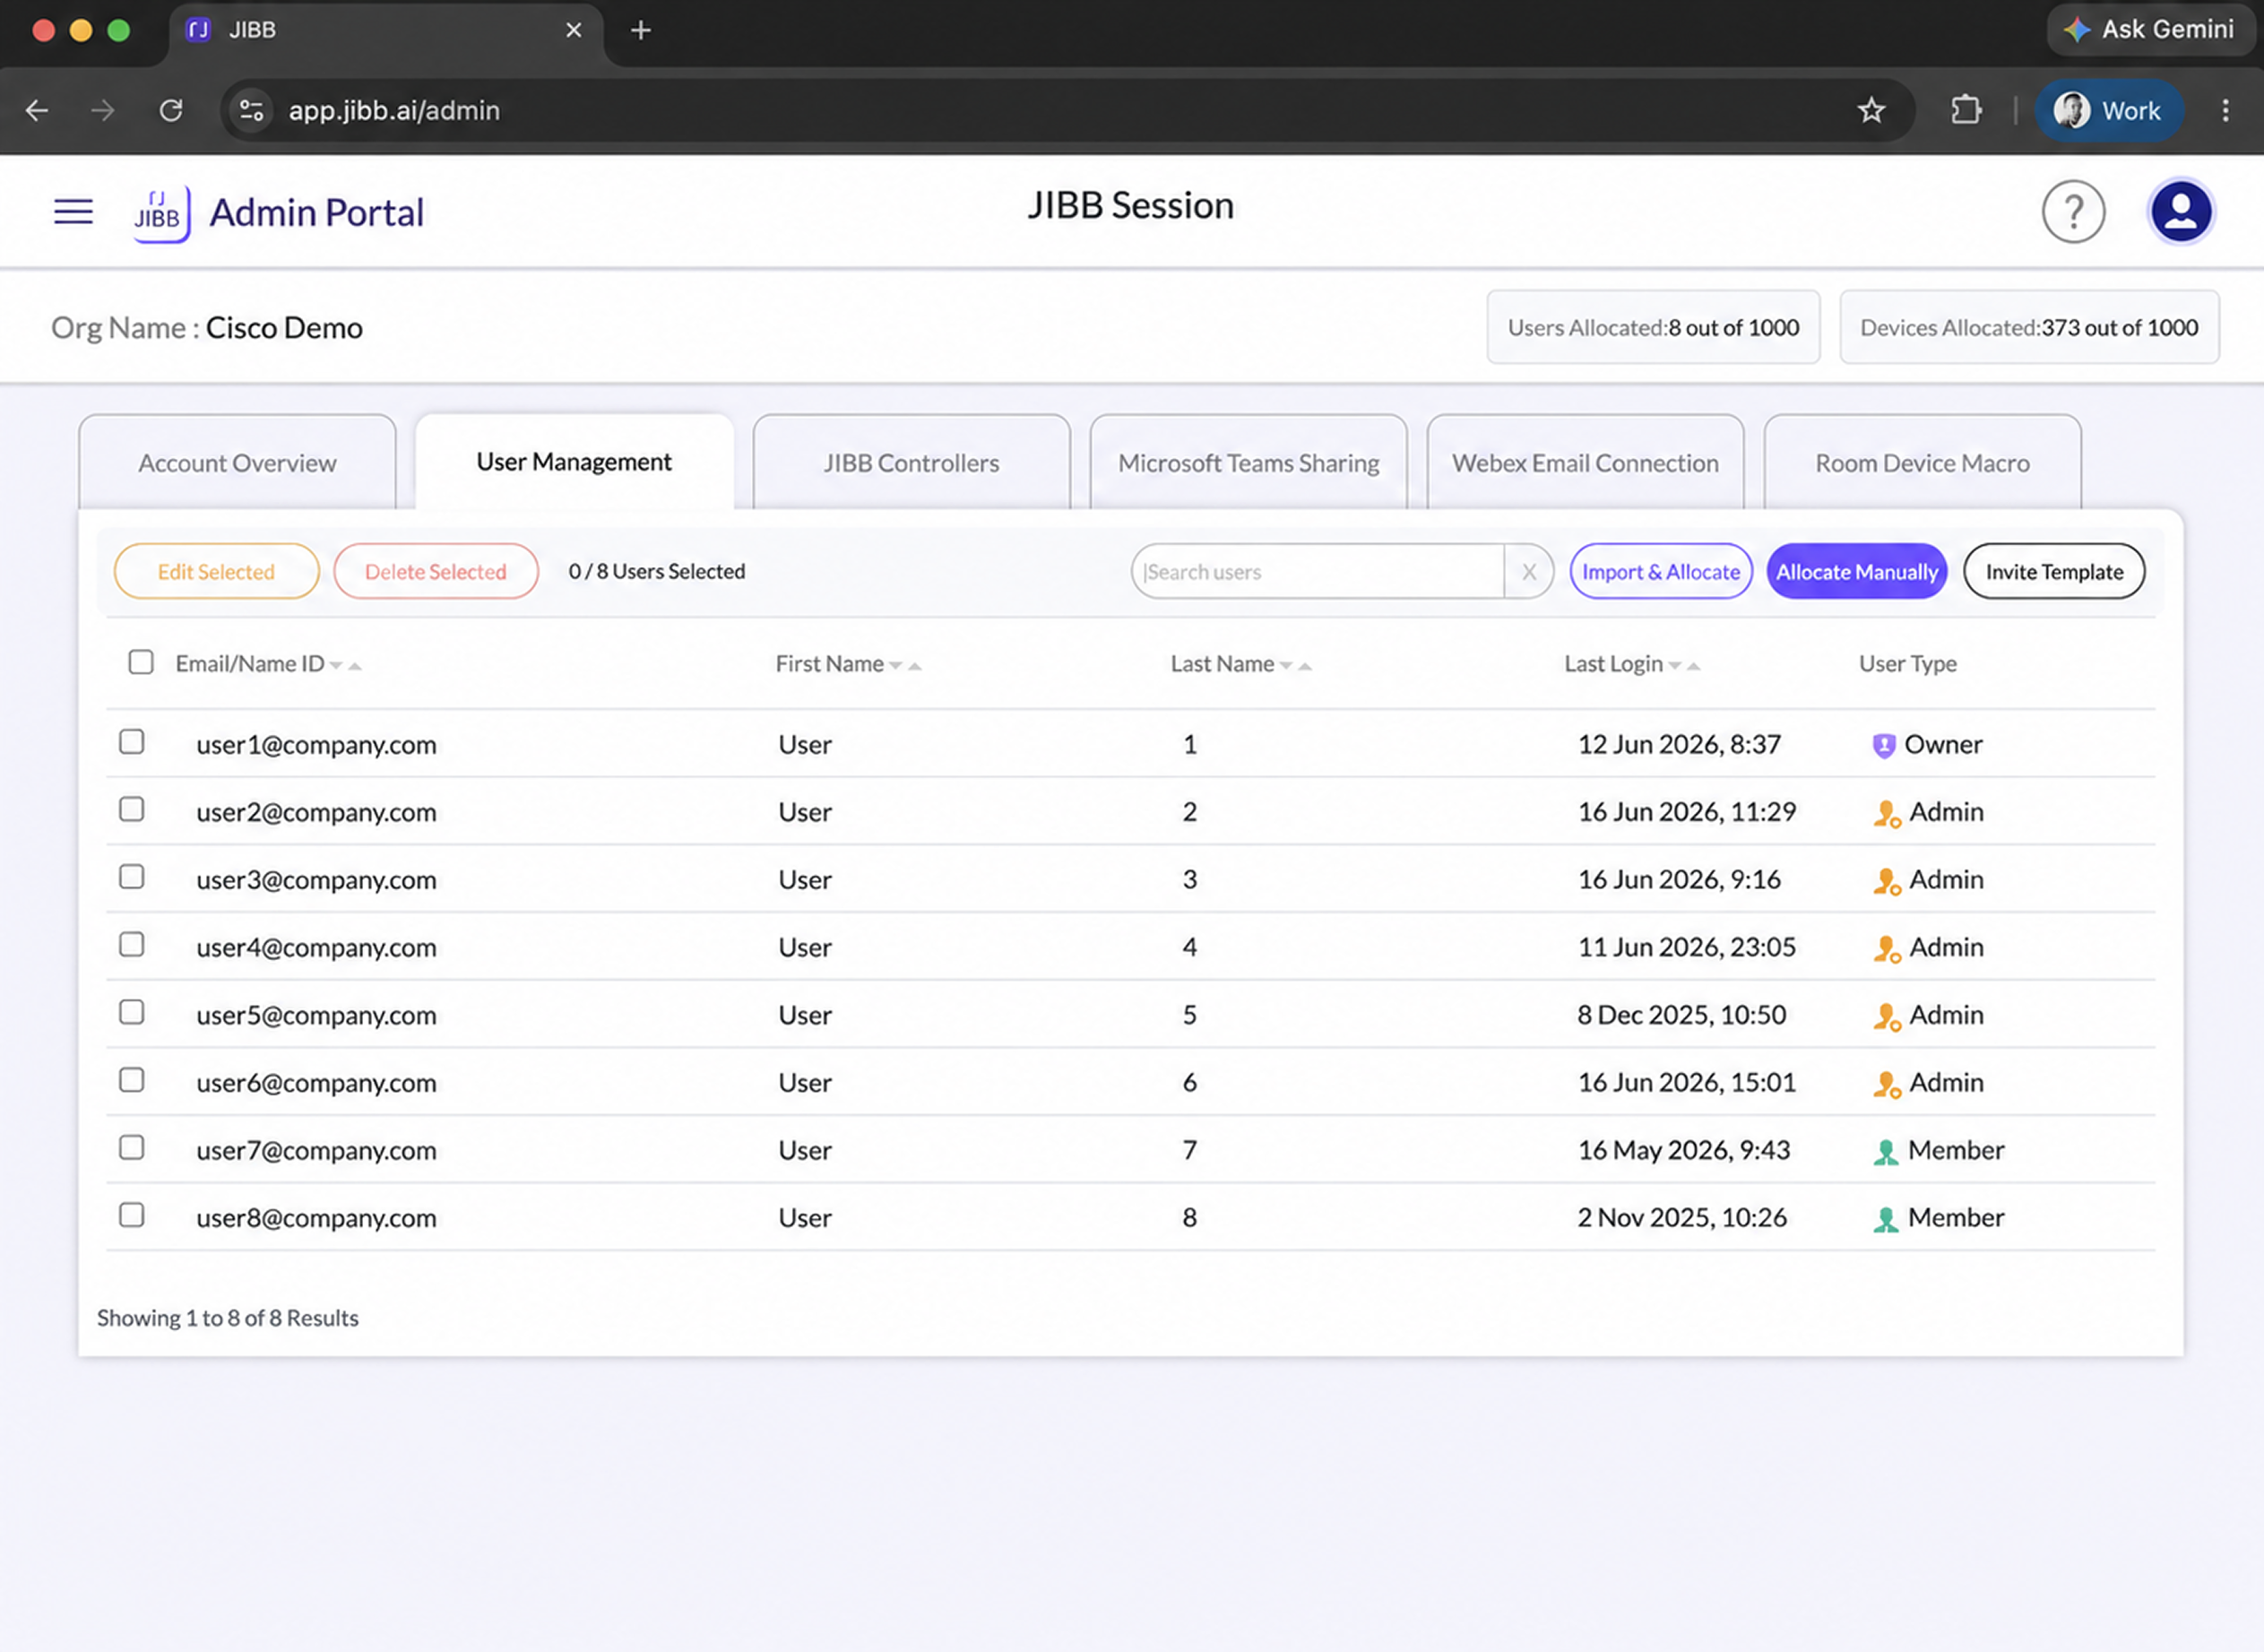
Task: Switch to Webex Email Connection tab
Action: tap(1585, 463)
